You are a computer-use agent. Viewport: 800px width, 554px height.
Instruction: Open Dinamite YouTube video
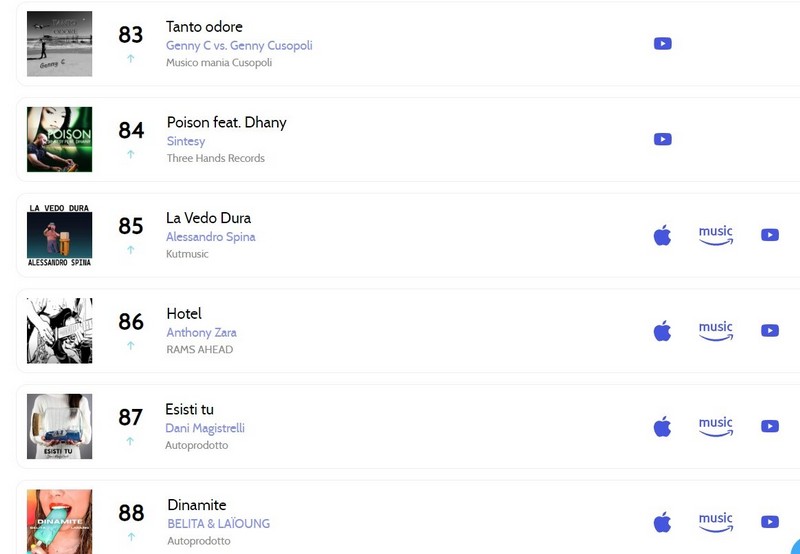770,522
